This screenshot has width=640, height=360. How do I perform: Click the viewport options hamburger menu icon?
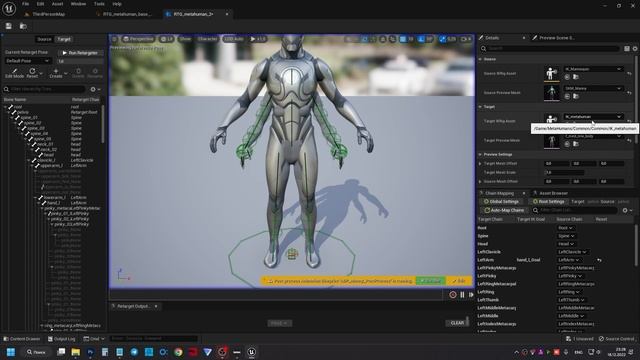(115, 39)
